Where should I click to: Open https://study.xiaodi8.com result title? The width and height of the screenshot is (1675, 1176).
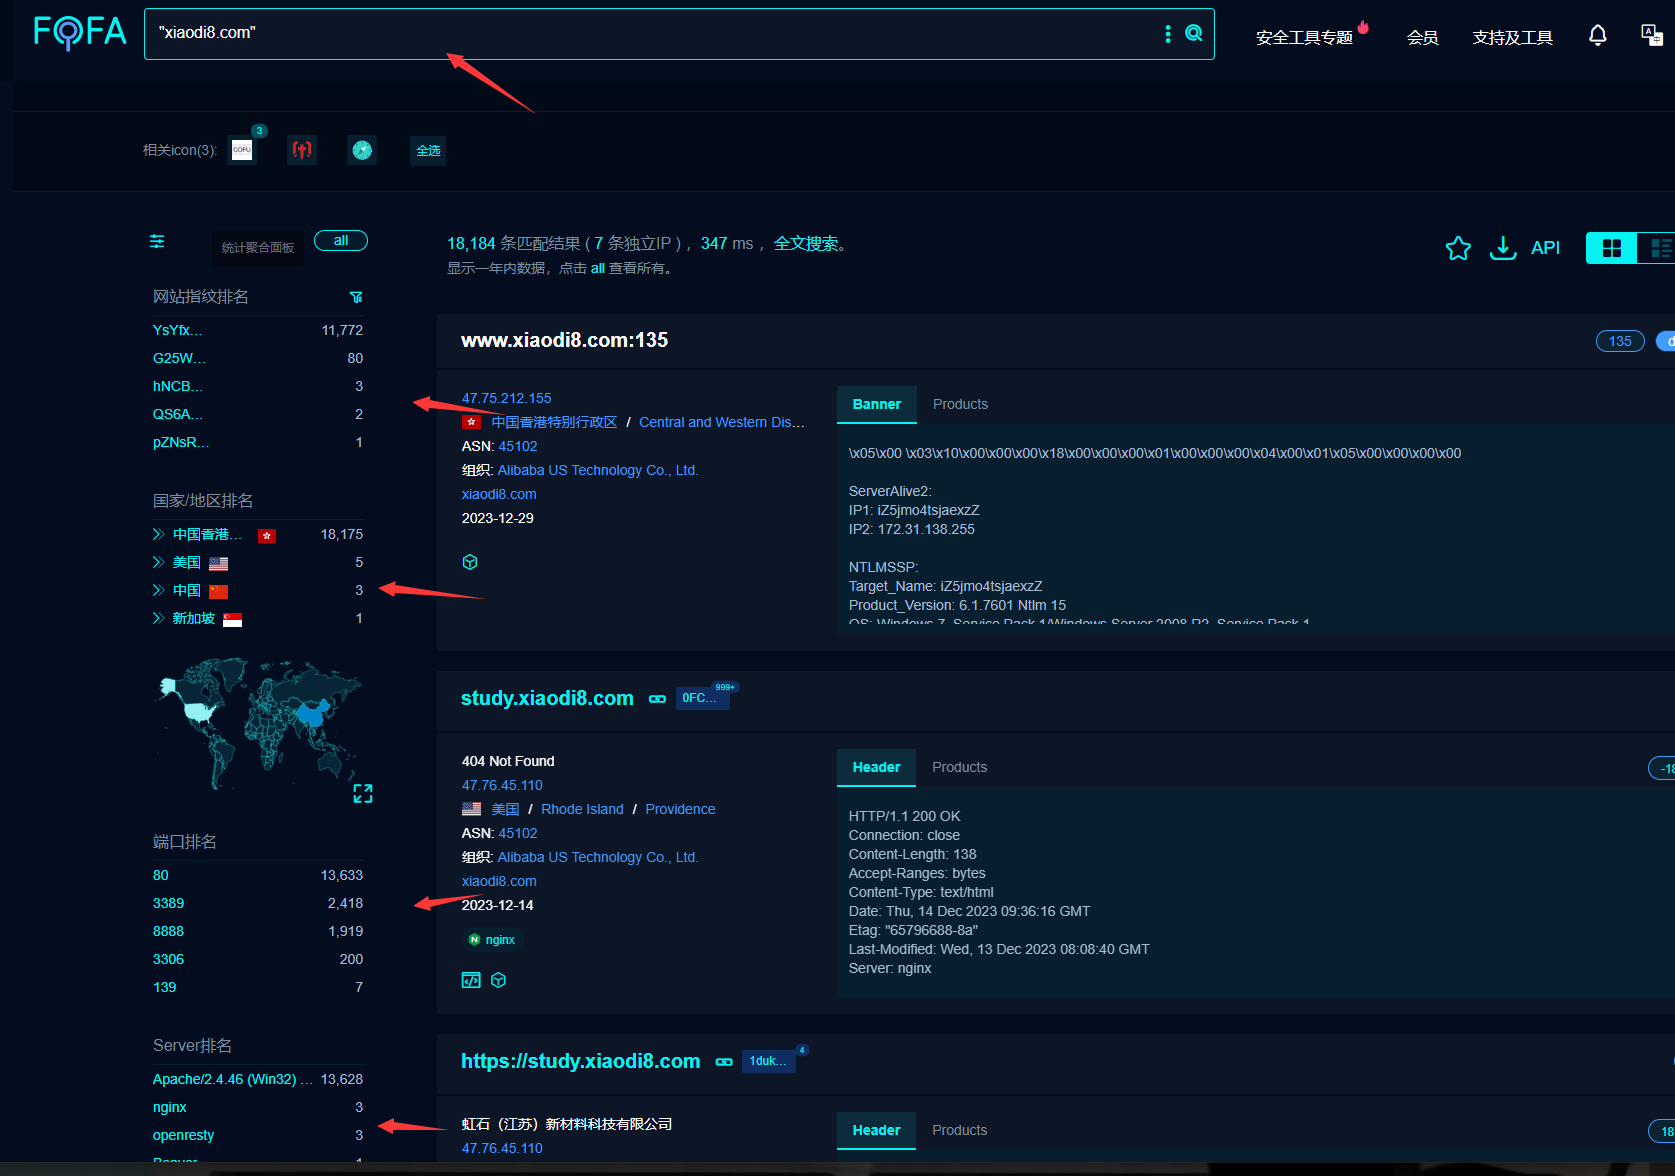point(580,1061)
